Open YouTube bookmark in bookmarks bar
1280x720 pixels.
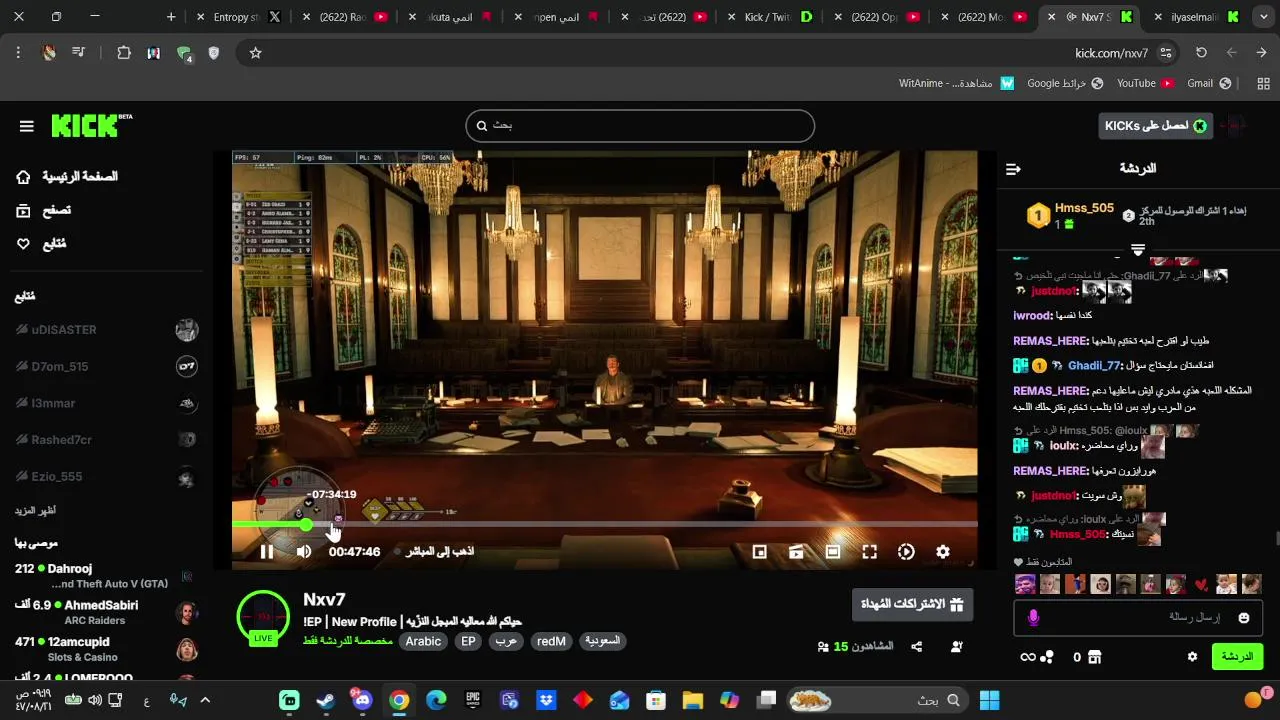tap(1145, 83)
